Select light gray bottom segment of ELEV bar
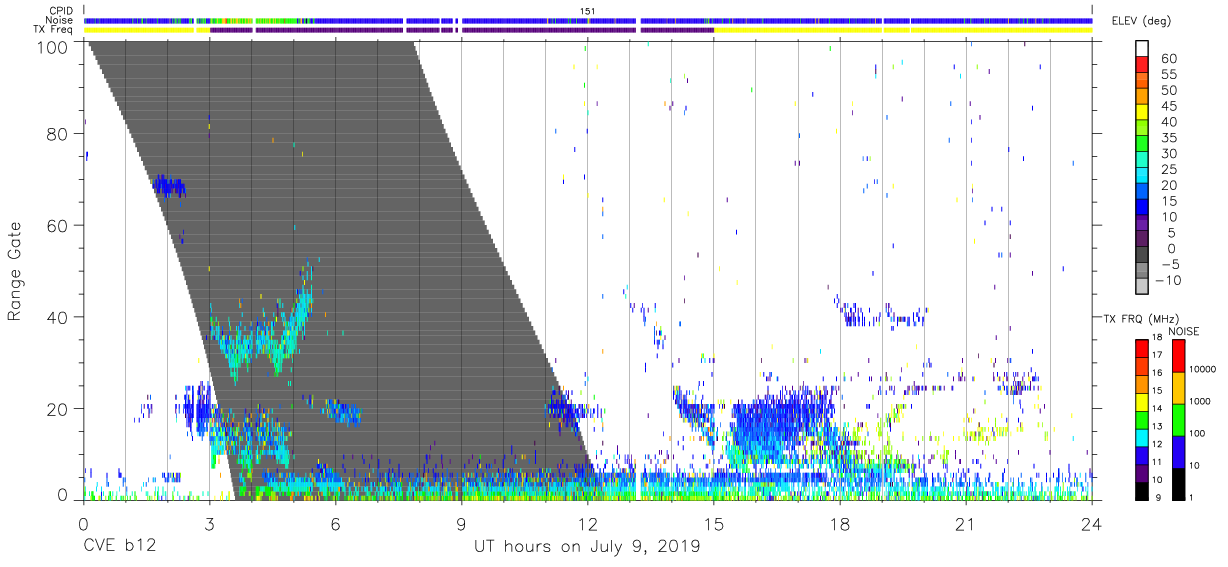1228x567 pixels. (1143, 288)
